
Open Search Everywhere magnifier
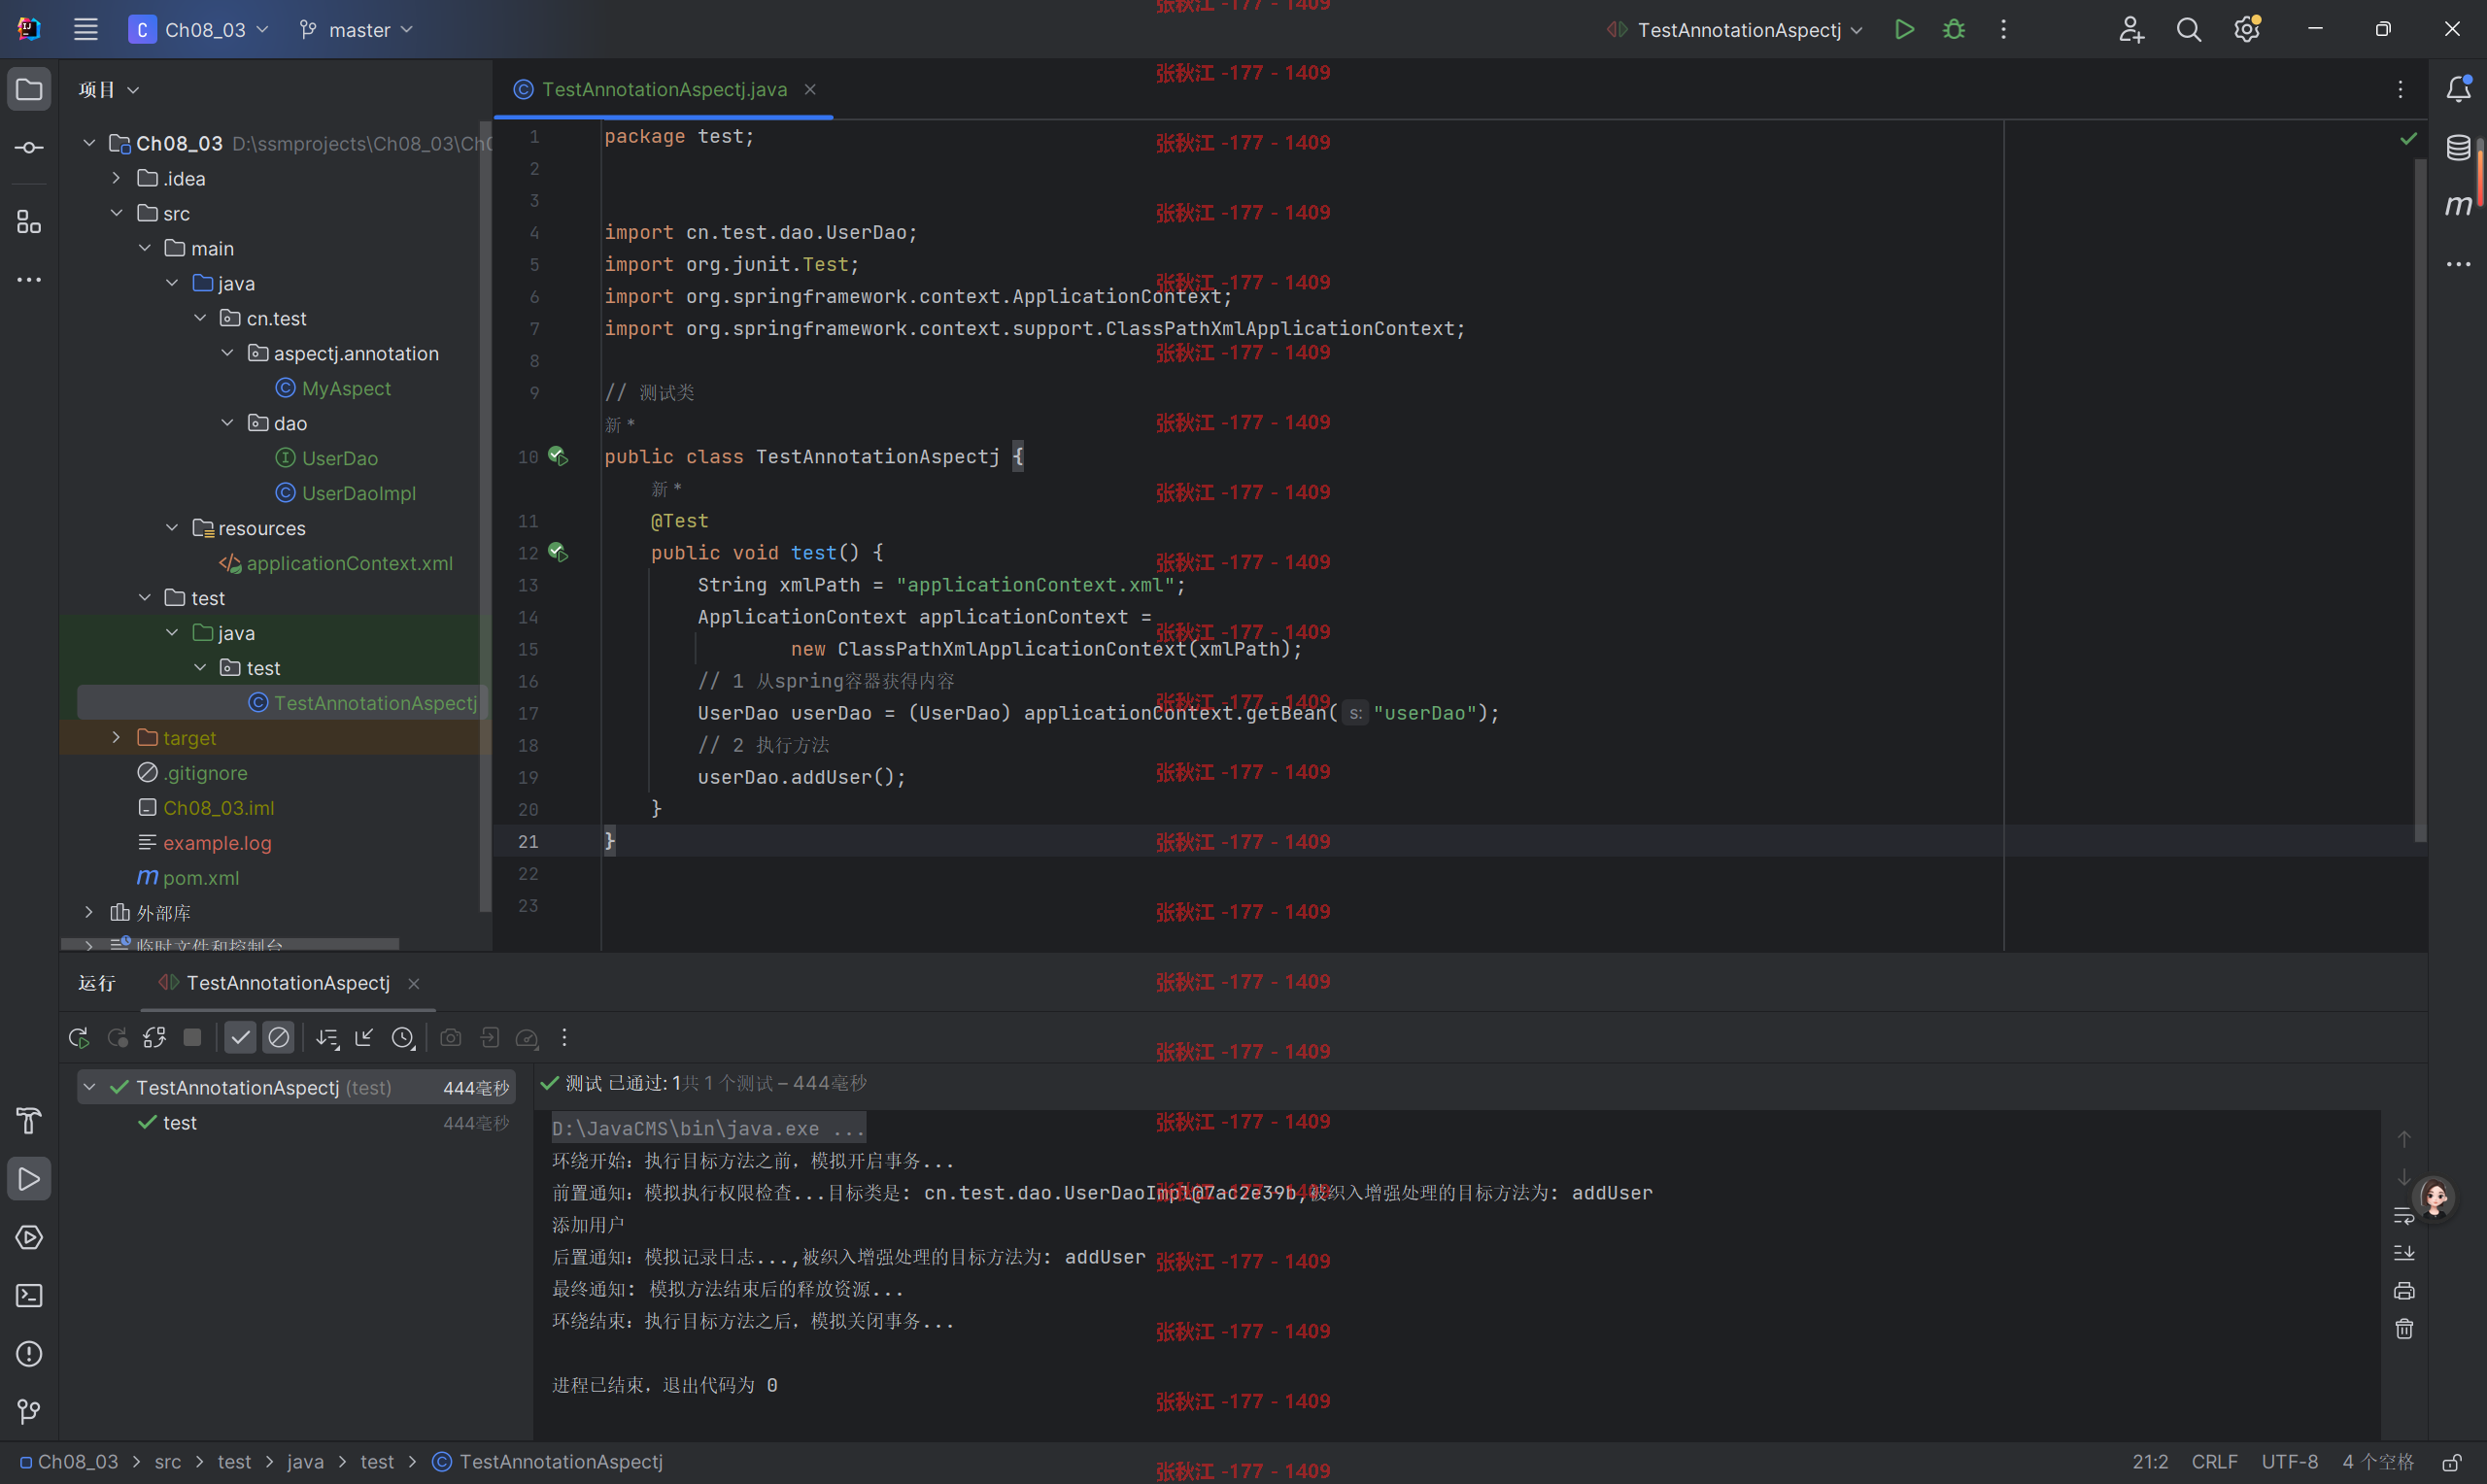[x=2189, y=29]
